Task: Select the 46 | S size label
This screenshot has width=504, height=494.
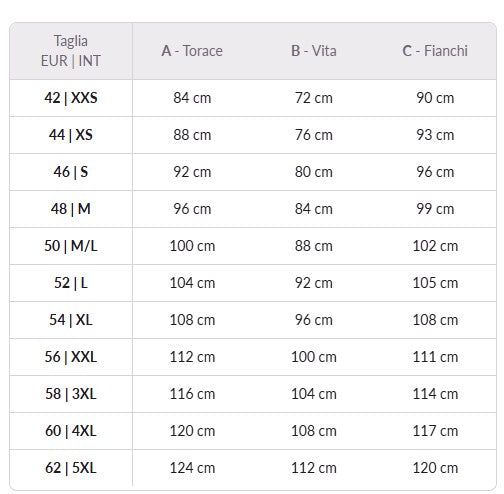Action: click(71, 172)
